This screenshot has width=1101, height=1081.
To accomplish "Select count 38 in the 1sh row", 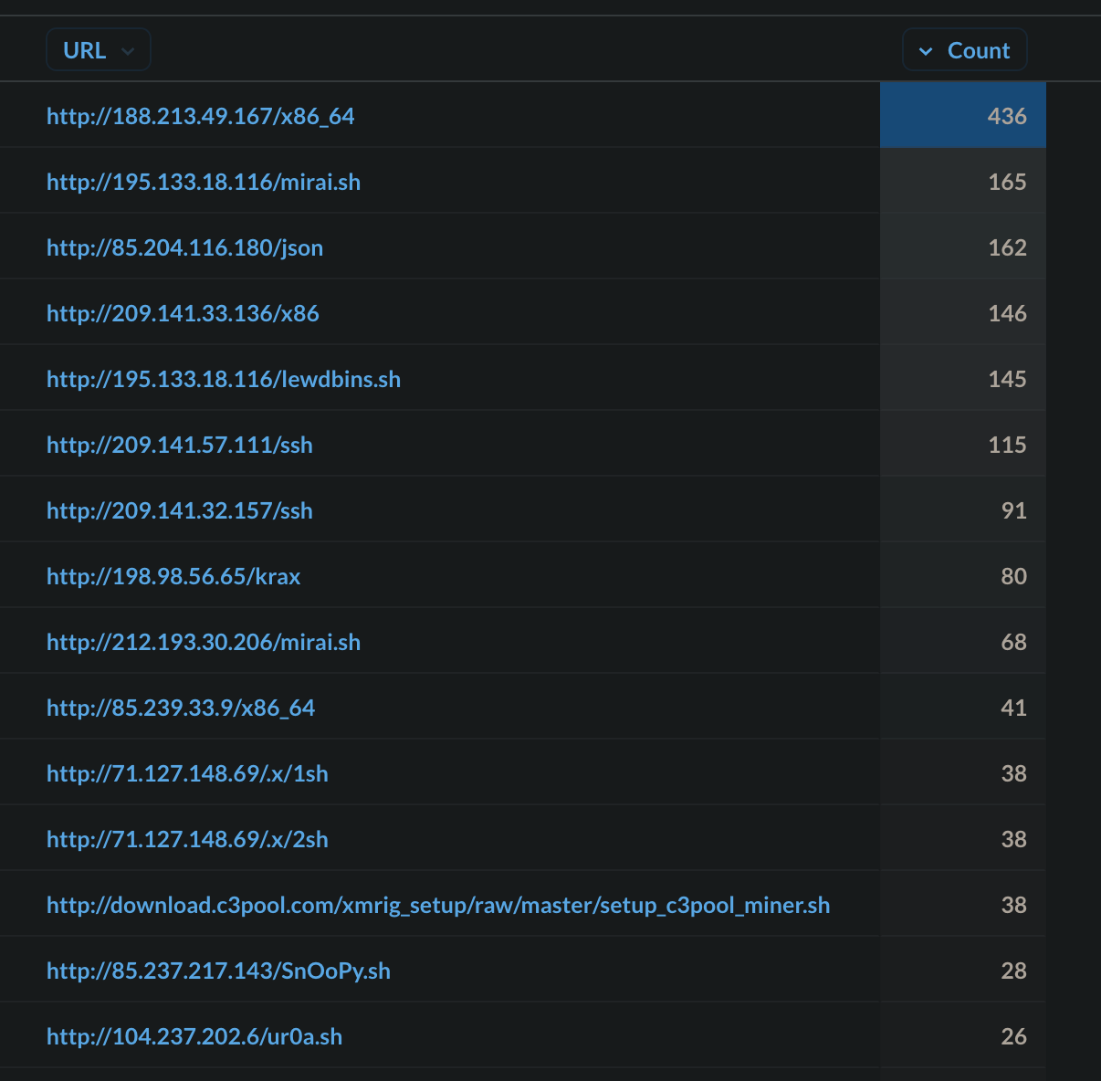I will [x=963, y=773].
